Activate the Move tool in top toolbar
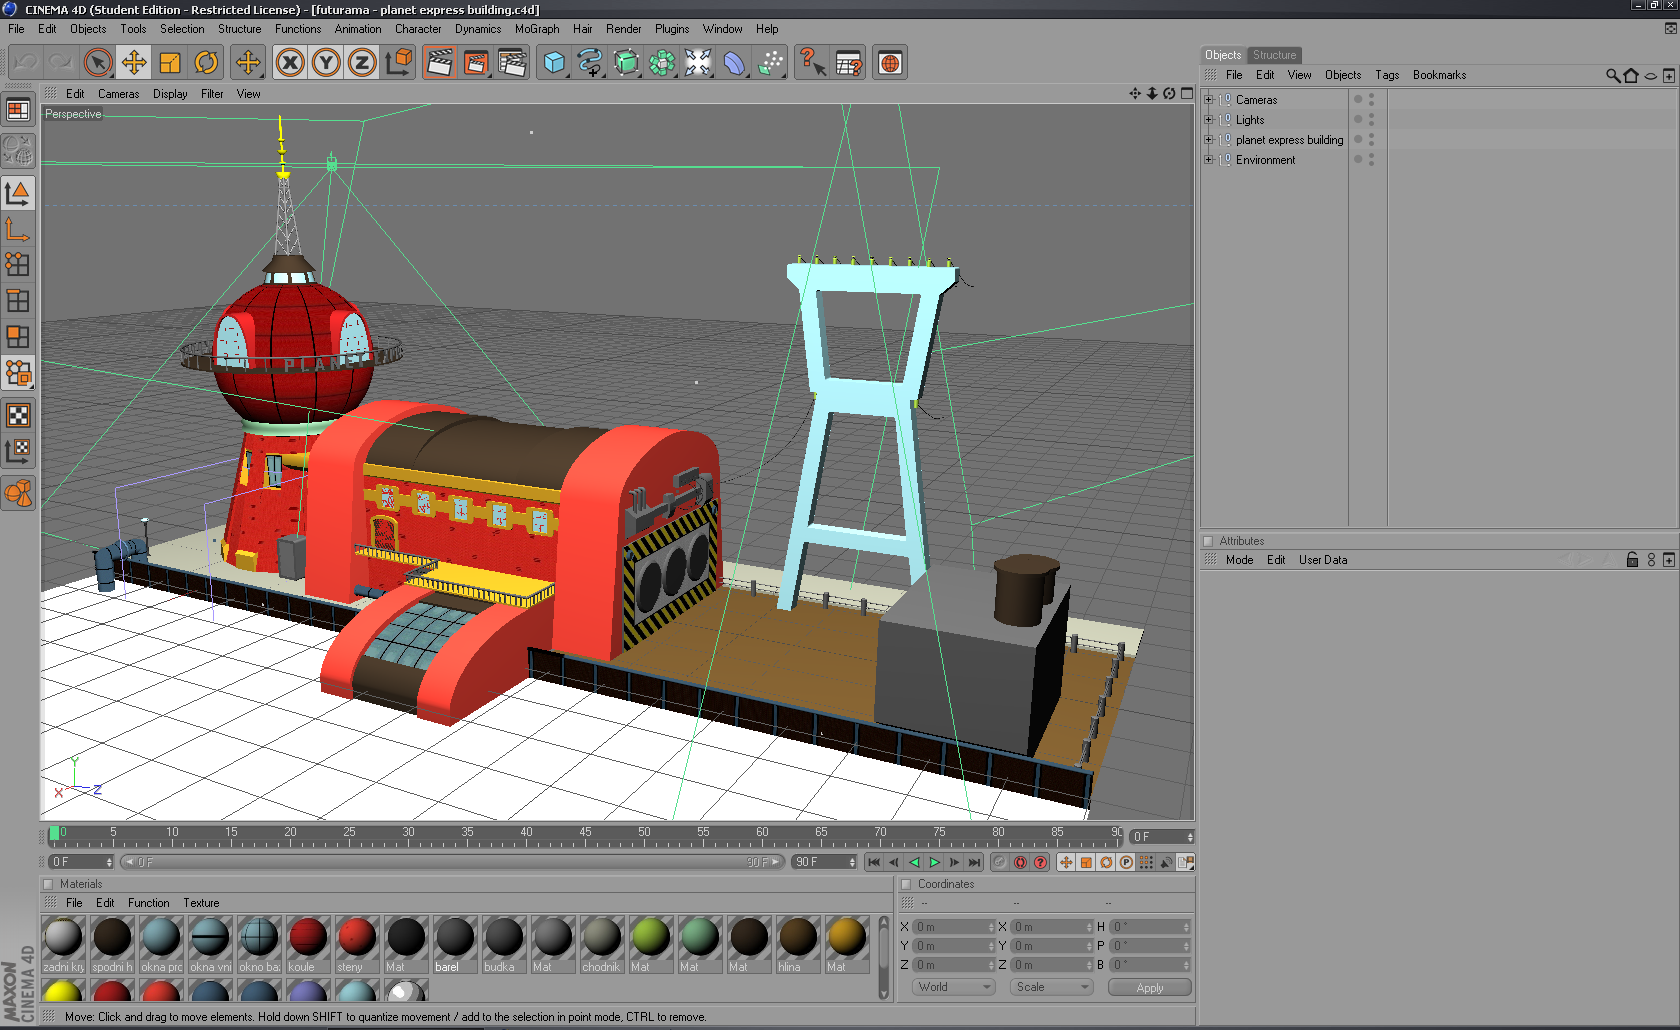 pyautogui.click(x=134, y=63)
